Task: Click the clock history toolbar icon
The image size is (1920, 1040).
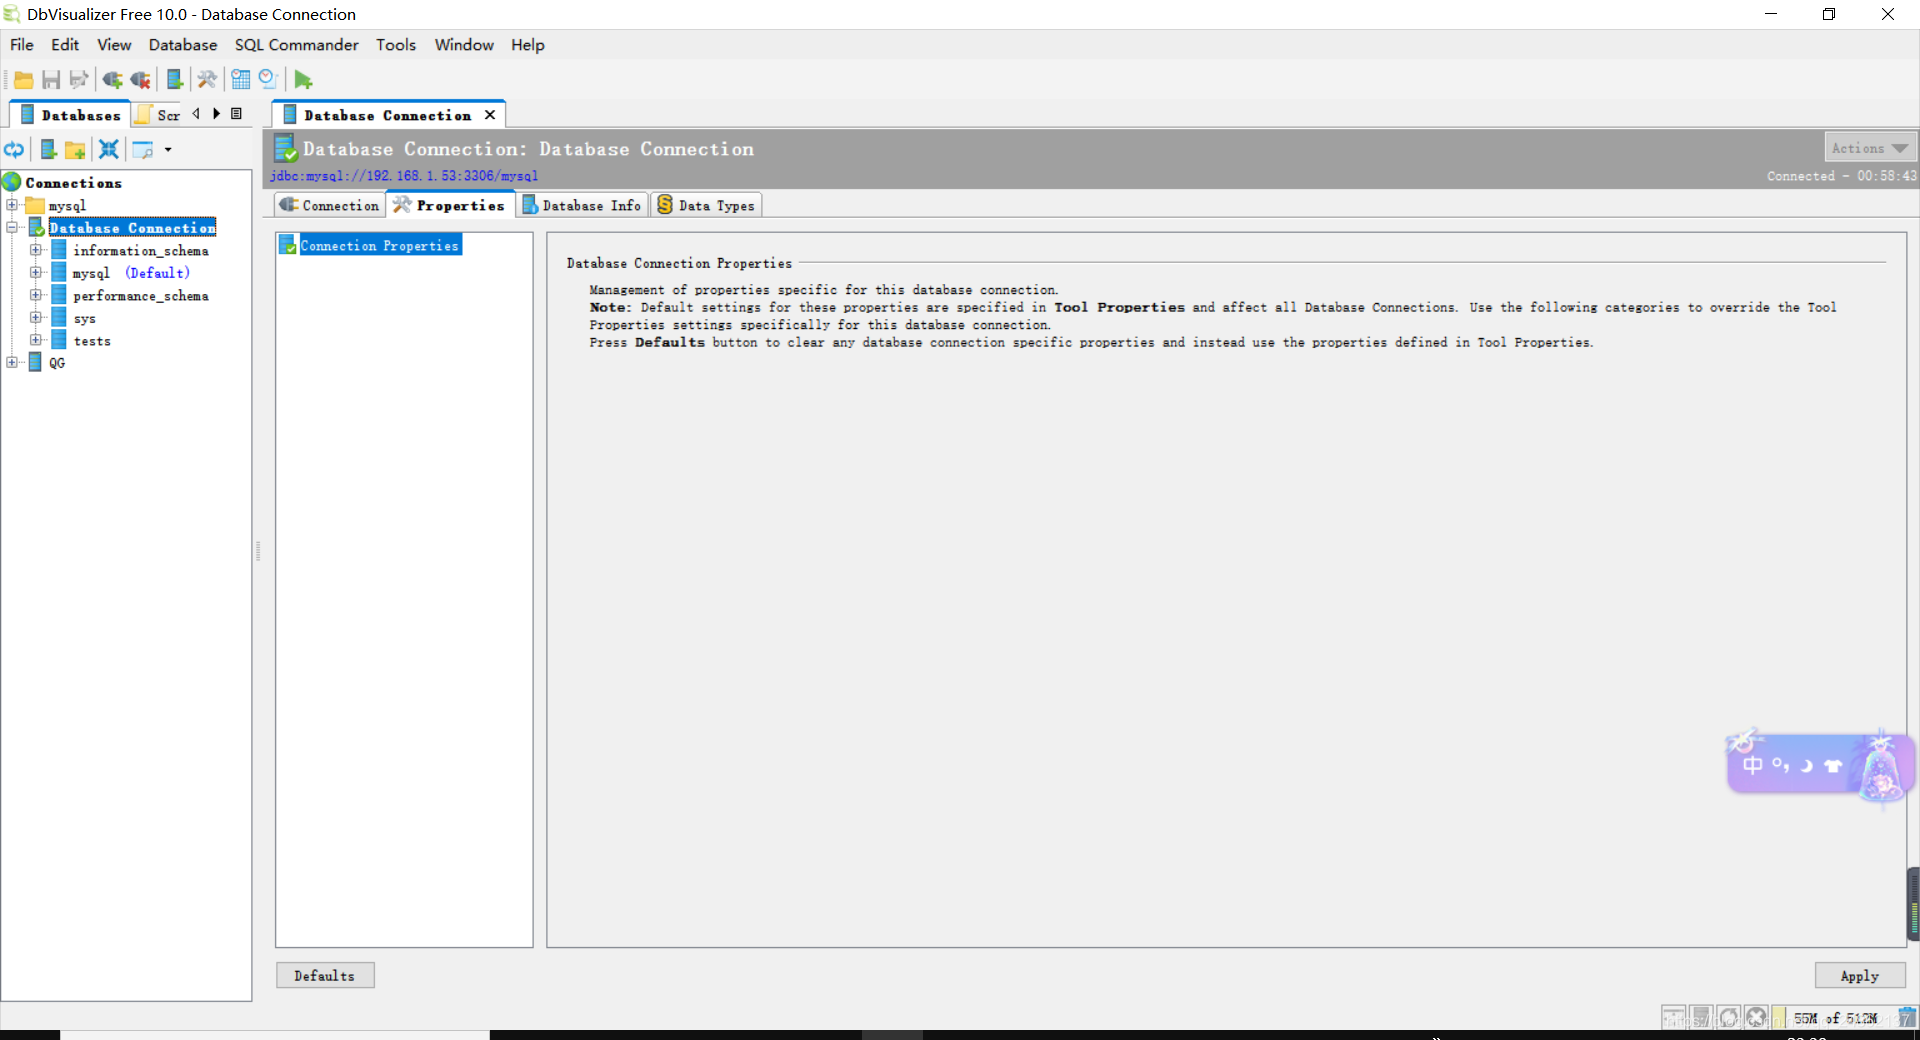Action: pyautogui.click(x=268, y=80)
